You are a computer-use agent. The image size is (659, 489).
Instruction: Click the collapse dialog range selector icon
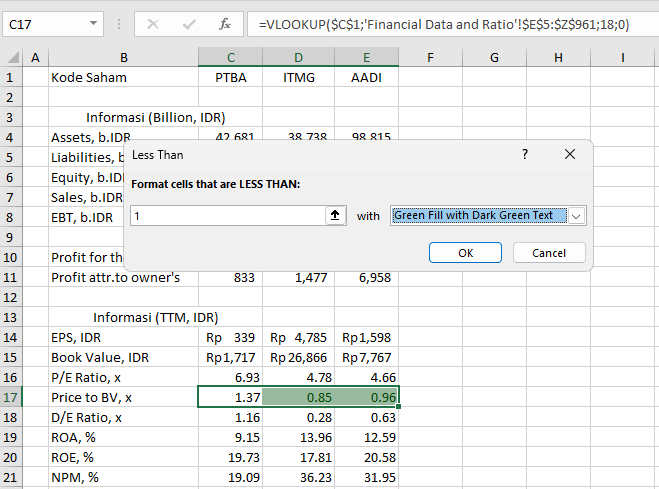(x=334, y=216)
